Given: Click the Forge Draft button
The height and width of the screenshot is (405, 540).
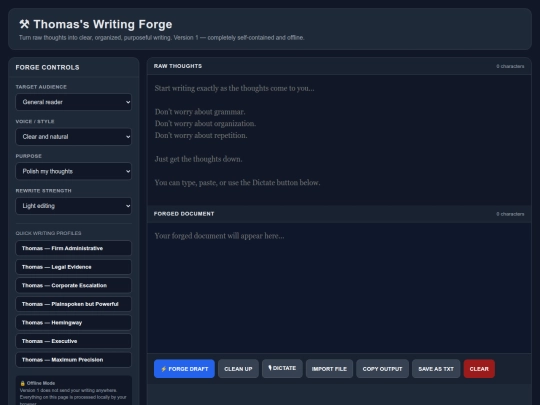Looking at the screenshot, I should tap(184, 369).
